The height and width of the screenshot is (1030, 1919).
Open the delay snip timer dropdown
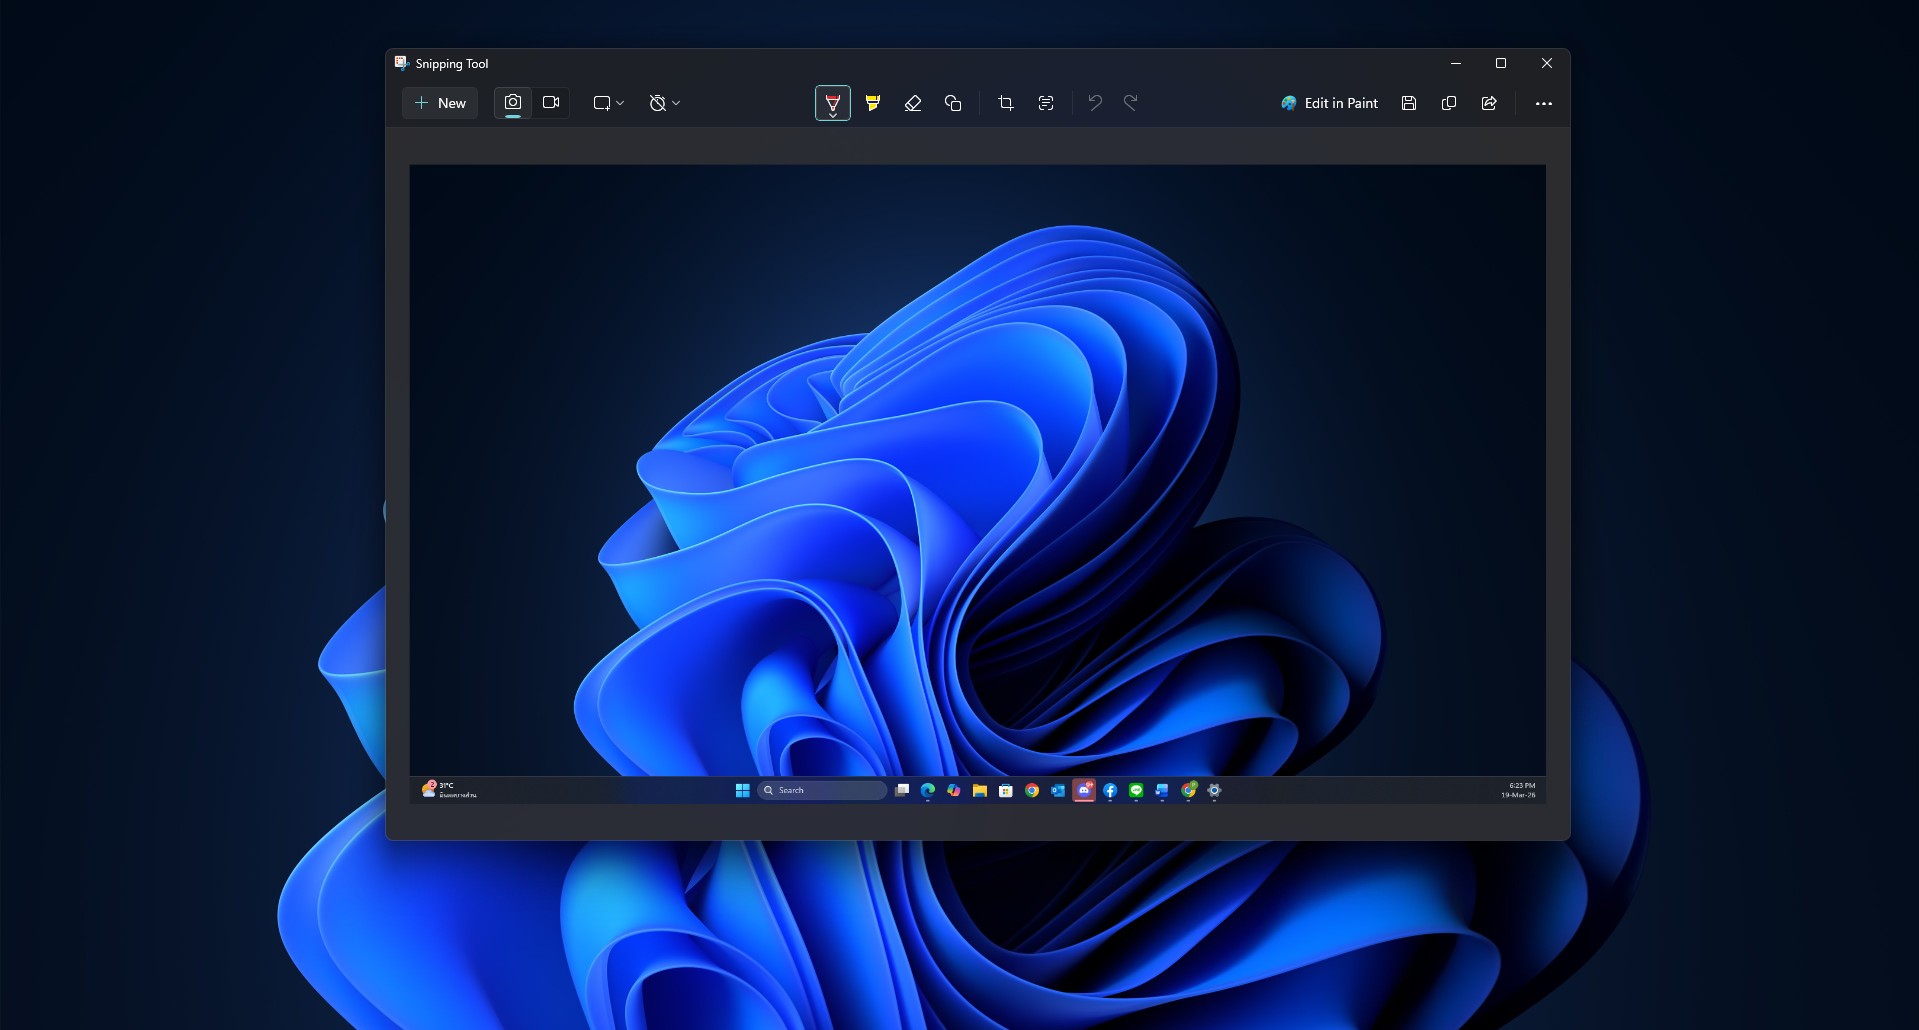tap(664, 103)
